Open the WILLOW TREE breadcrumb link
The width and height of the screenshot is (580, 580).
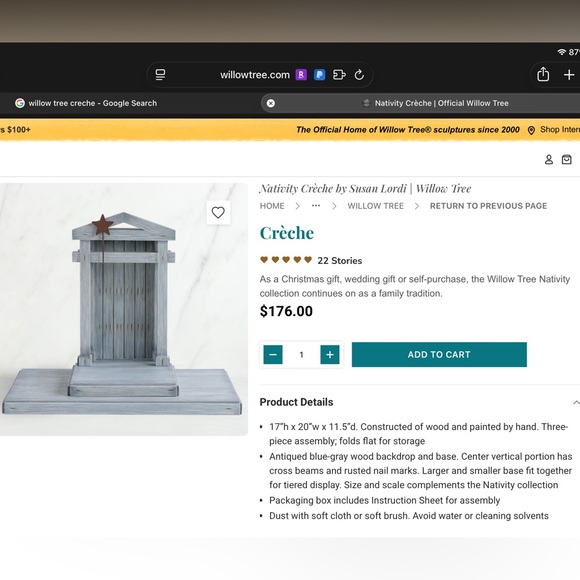(x=375, y=206)
